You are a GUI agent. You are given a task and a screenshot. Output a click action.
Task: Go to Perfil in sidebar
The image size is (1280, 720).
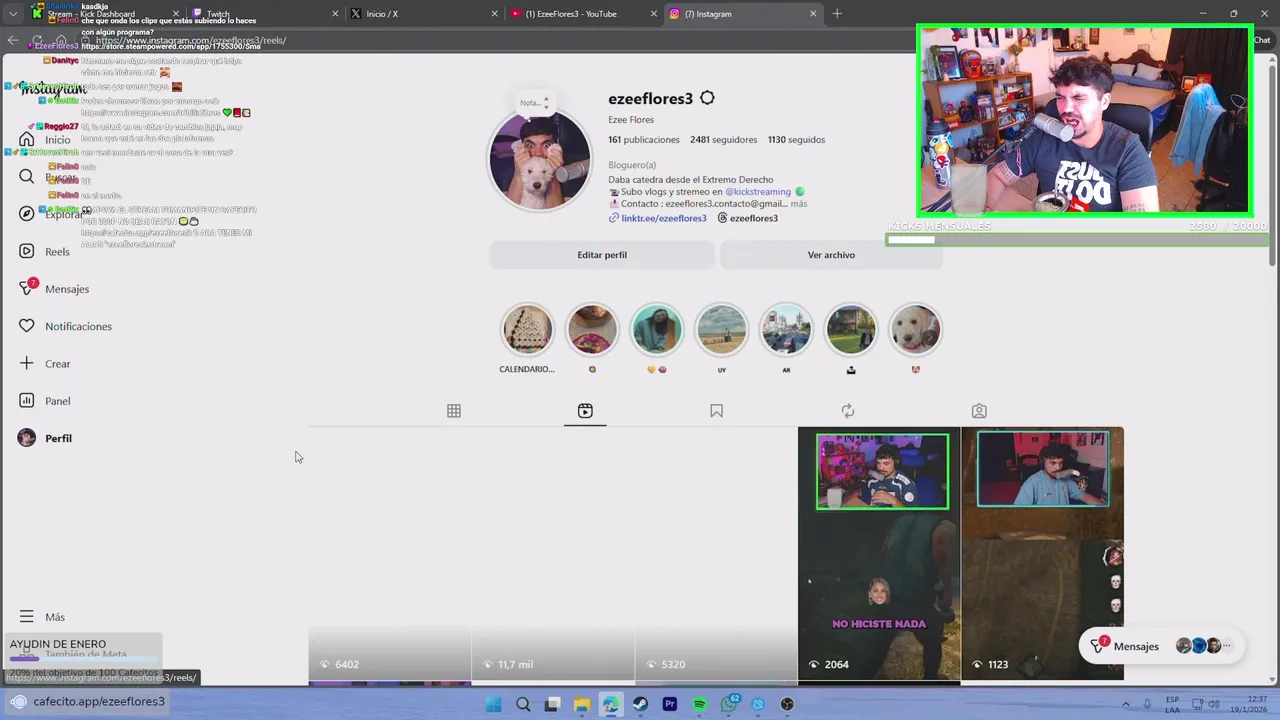45,438
